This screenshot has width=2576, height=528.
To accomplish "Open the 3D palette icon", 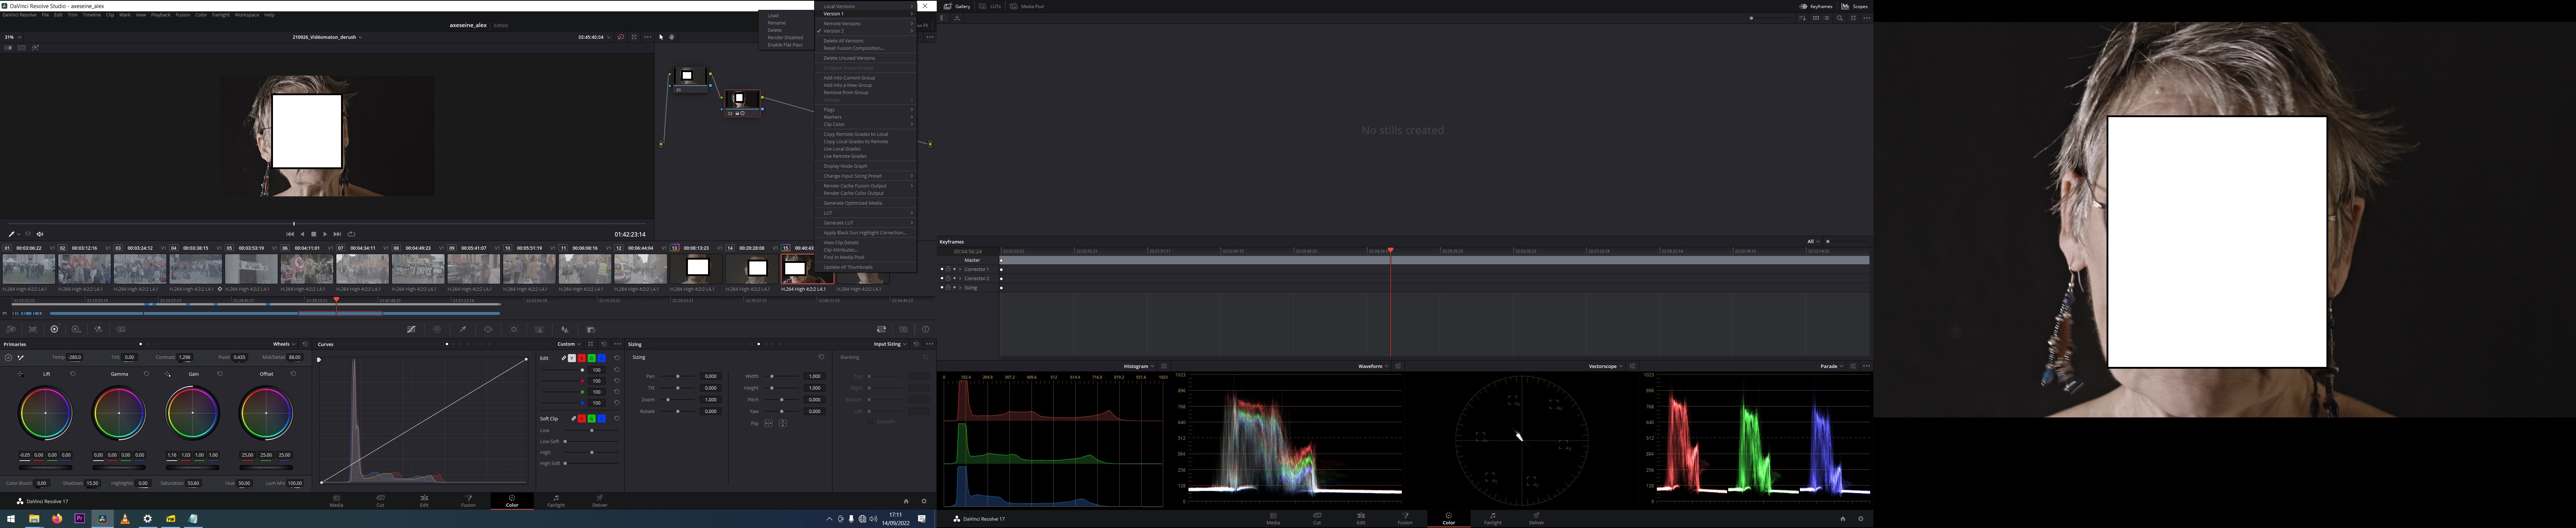I will point(904,329).
